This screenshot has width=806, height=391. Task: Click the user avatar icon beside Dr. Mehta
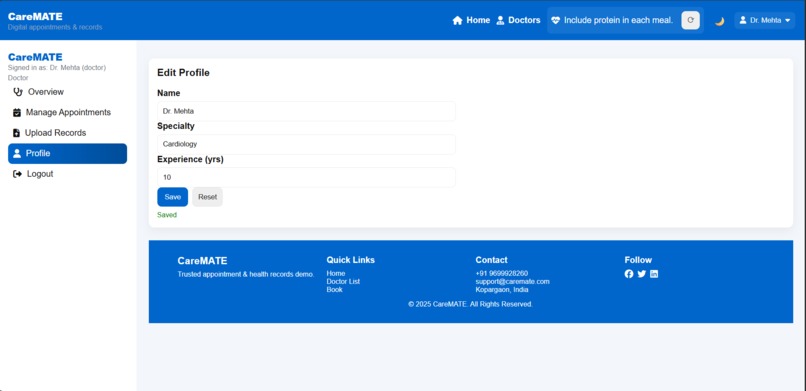tap(743, 21)
